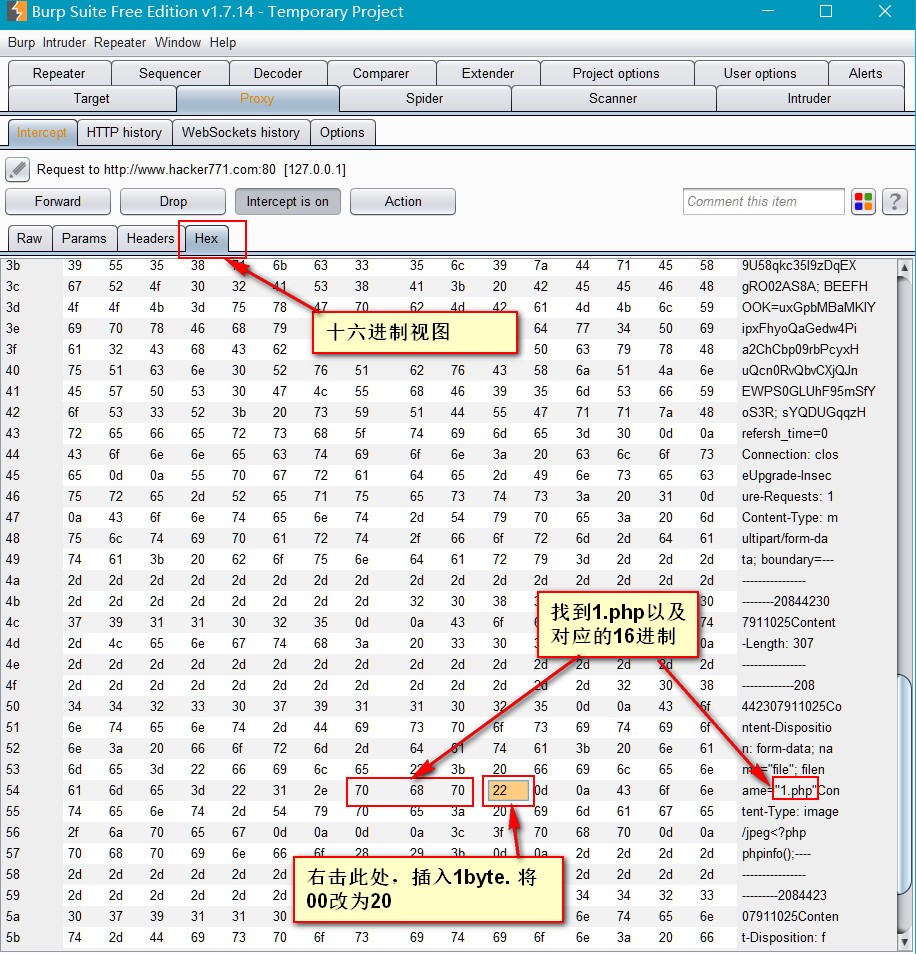Switch to the Raw view tab
The image size is (916, 954).
click(x=30, y=238)
